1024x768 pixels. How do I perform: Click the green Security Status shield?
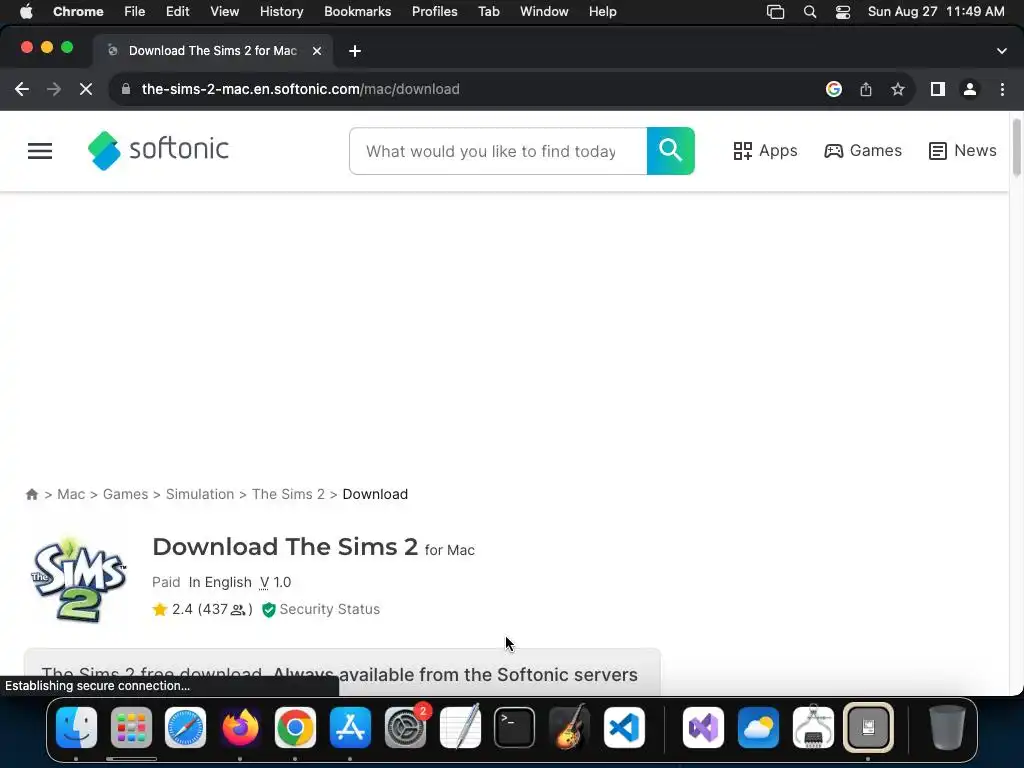(x=268, y=609)
